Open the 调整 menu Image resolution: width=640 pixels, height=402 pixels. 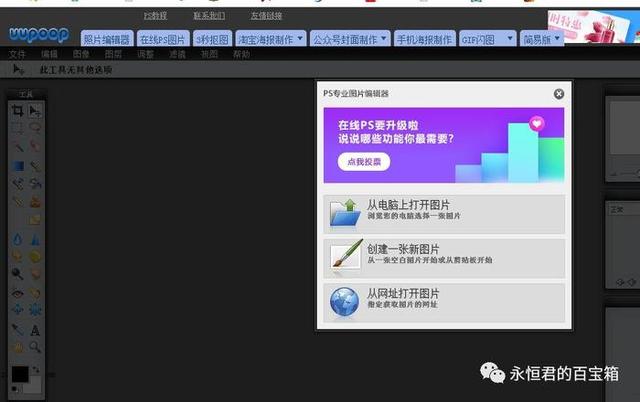145,54
